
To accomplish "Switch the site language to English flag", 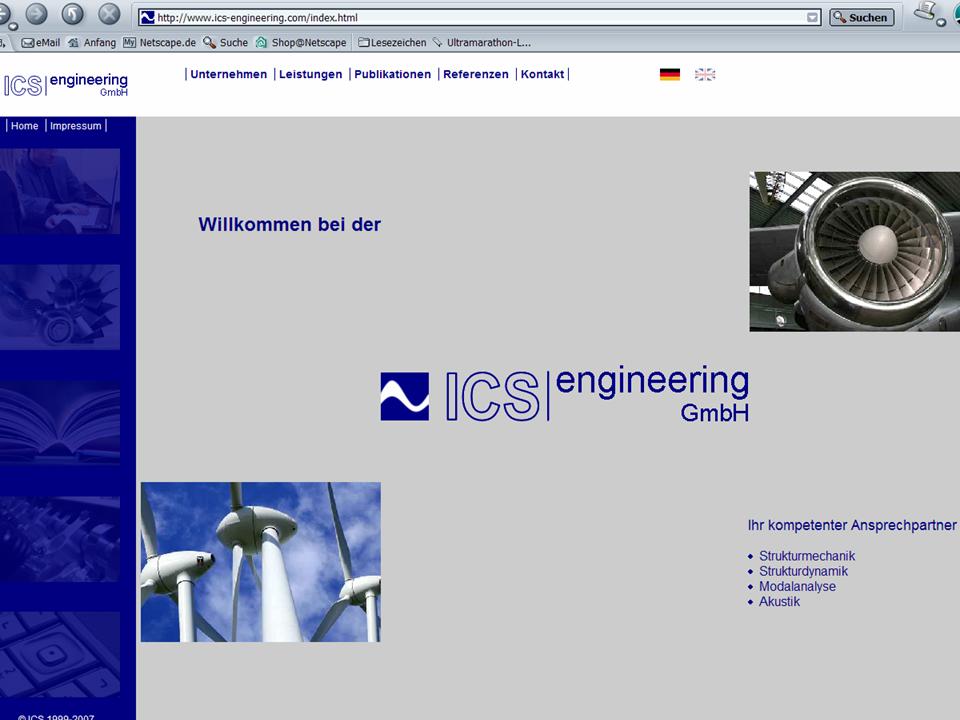I will point(705,74).
